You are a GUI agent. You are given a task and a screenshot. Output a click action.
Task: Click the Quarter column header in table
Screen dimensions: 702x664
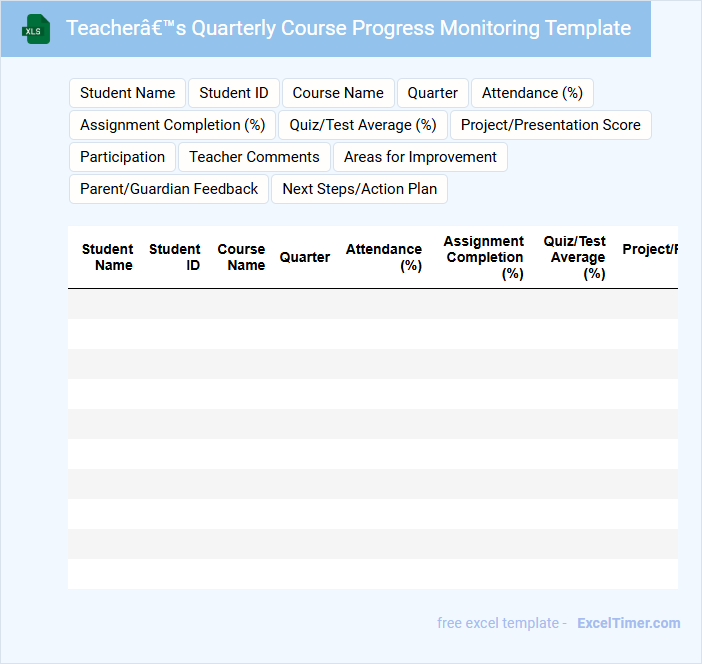[x=304, y=257]
